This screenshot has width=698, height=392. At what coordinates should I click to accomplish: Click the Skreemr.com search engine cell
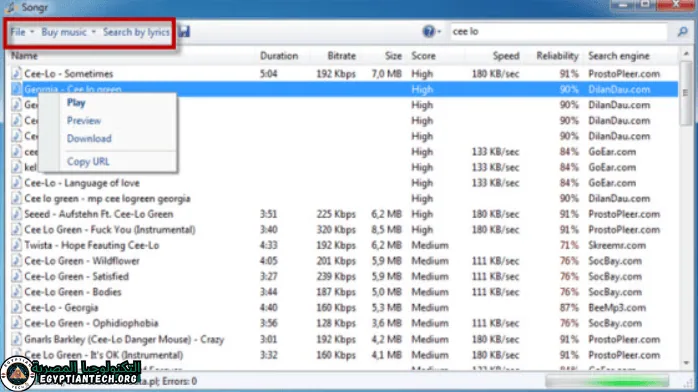pos(617,245)
